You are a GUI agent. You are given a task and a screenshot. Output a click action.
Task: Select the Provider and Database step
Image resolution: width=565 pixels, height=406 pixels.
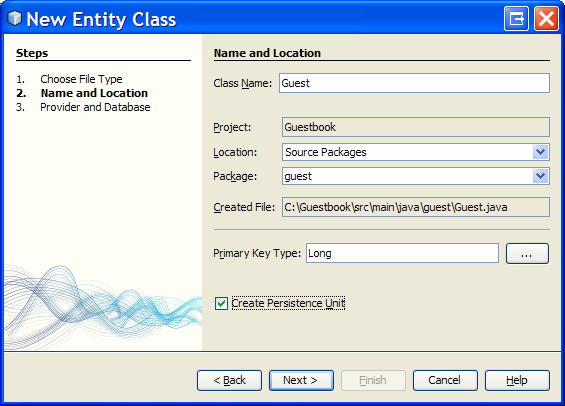[95, 107]
